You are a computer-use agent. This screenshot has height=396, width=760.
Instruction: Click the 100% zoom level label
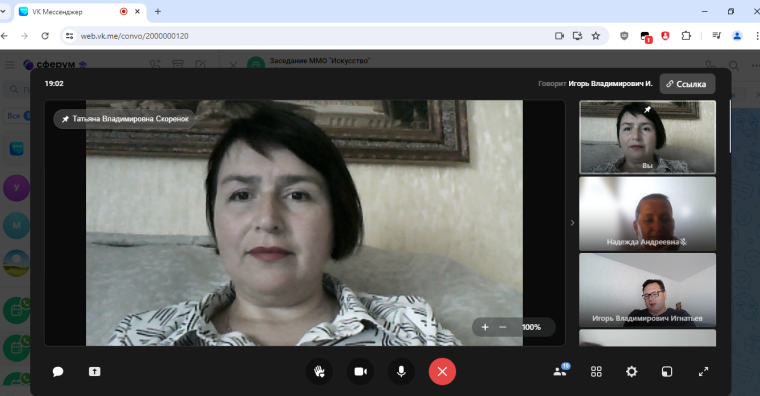(x=531, y=327)
